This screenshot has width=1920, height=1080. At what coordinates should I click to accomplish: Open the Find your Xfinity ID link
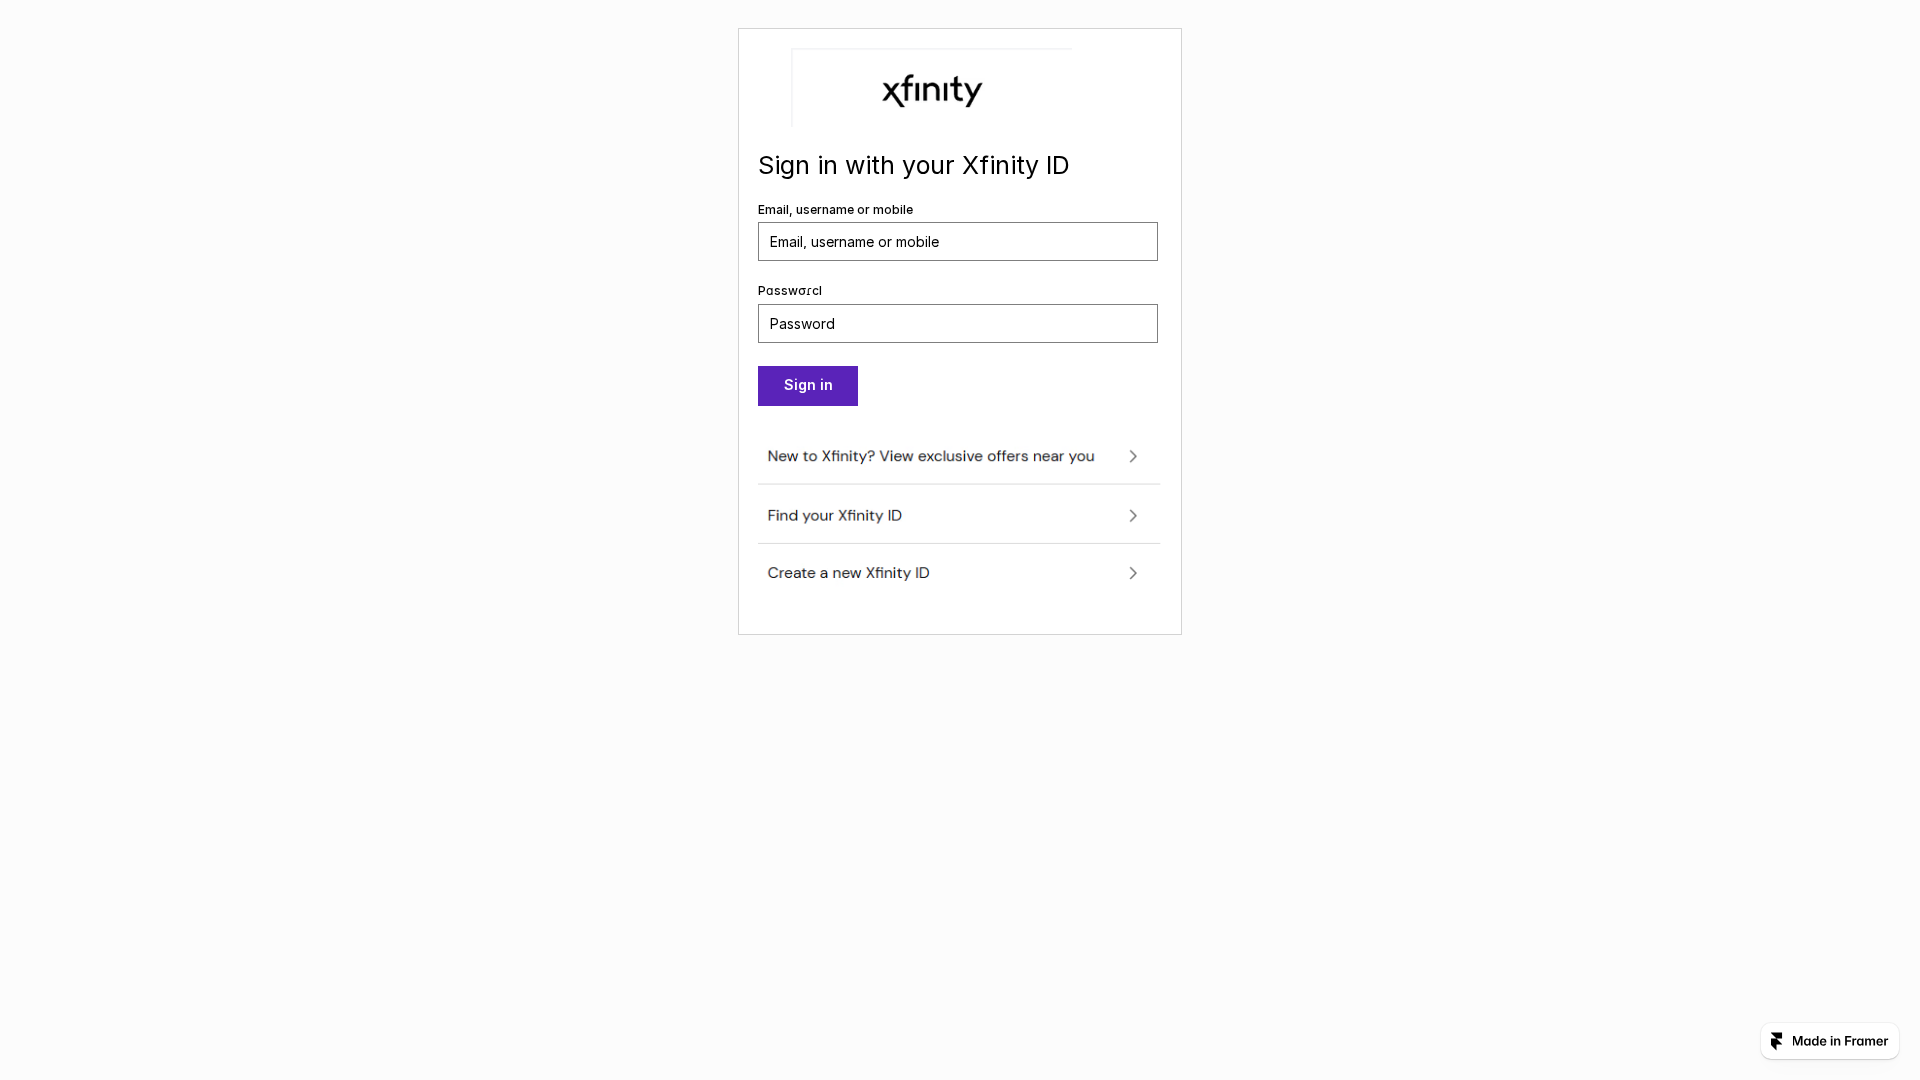click(x=958, y=516)
